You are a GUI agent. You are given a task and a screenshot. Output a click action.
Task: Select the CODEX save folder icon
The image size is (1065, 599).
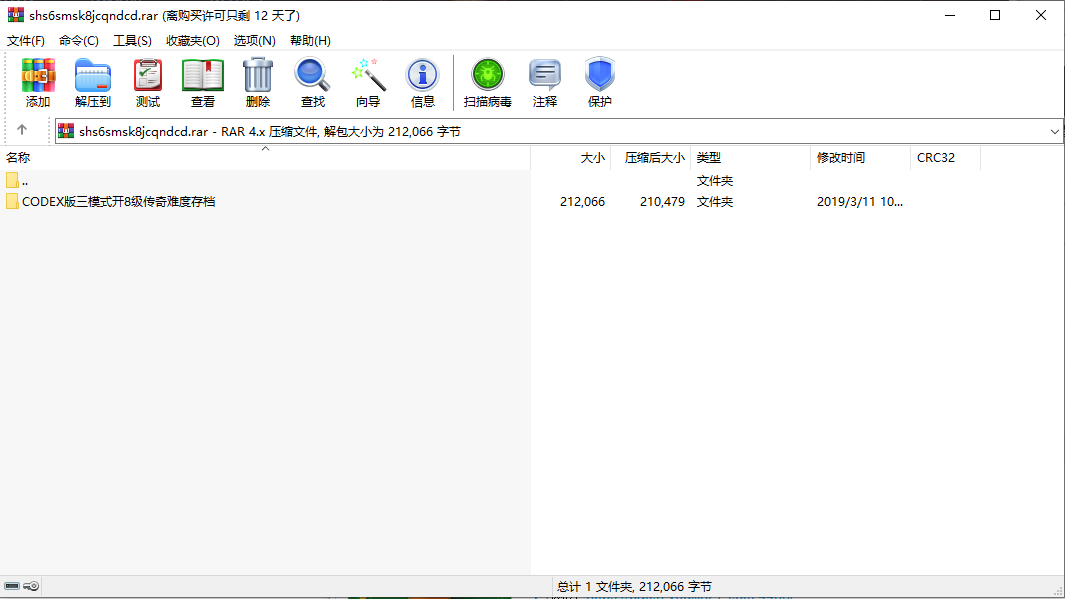pos(12,201)
